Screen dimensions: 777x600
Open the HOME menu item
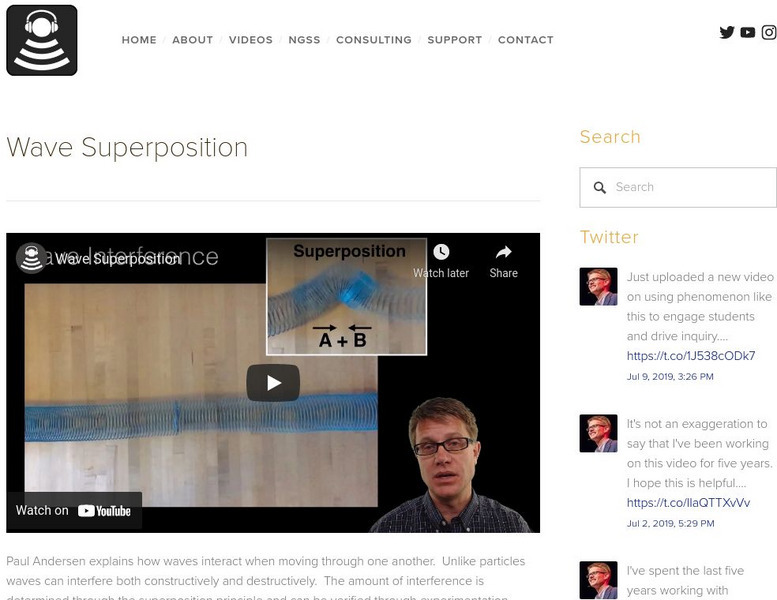pyautogui.click(x=139, y=40)
